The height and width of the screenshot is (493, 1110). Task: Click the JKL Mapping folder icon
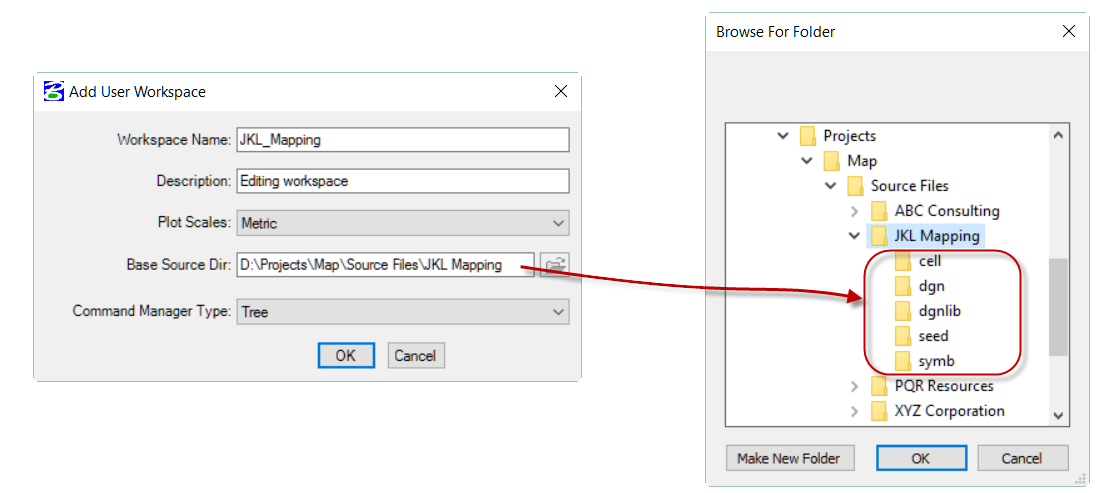point(879,236)
